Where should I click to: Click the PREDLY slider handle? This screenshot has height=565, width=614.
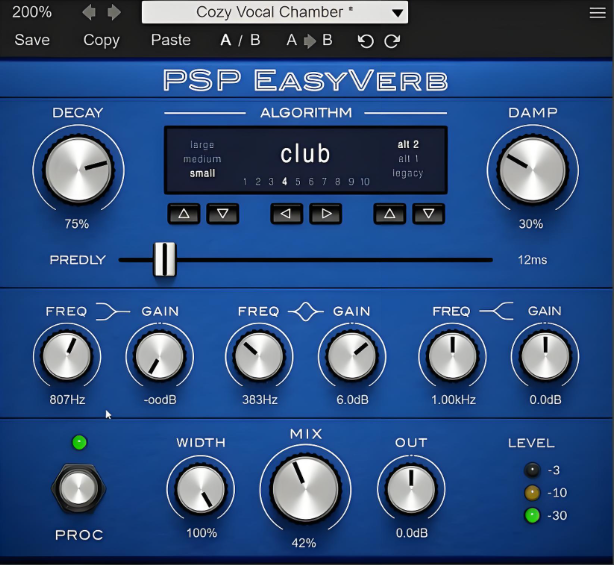pyautogui.click(x=165, y=259)
